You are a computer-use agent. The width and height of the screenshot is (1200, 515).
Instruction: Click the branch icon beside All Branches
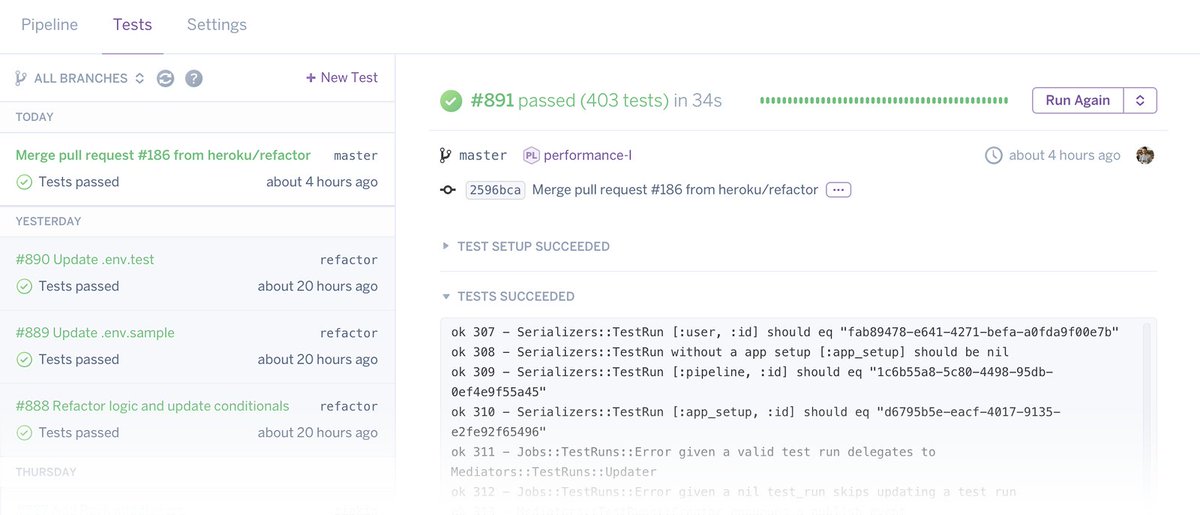[21, 78]
